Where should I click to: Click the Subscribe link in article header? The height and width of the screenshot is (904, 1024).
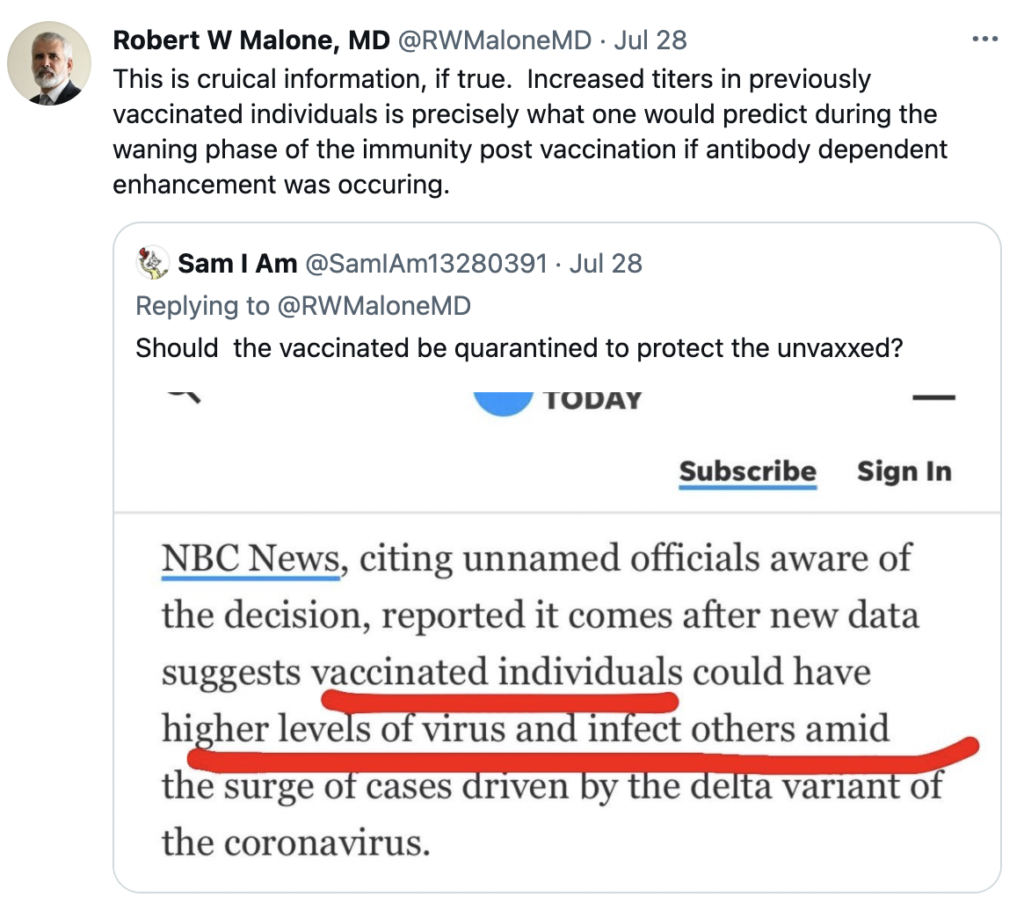point(748,472)
